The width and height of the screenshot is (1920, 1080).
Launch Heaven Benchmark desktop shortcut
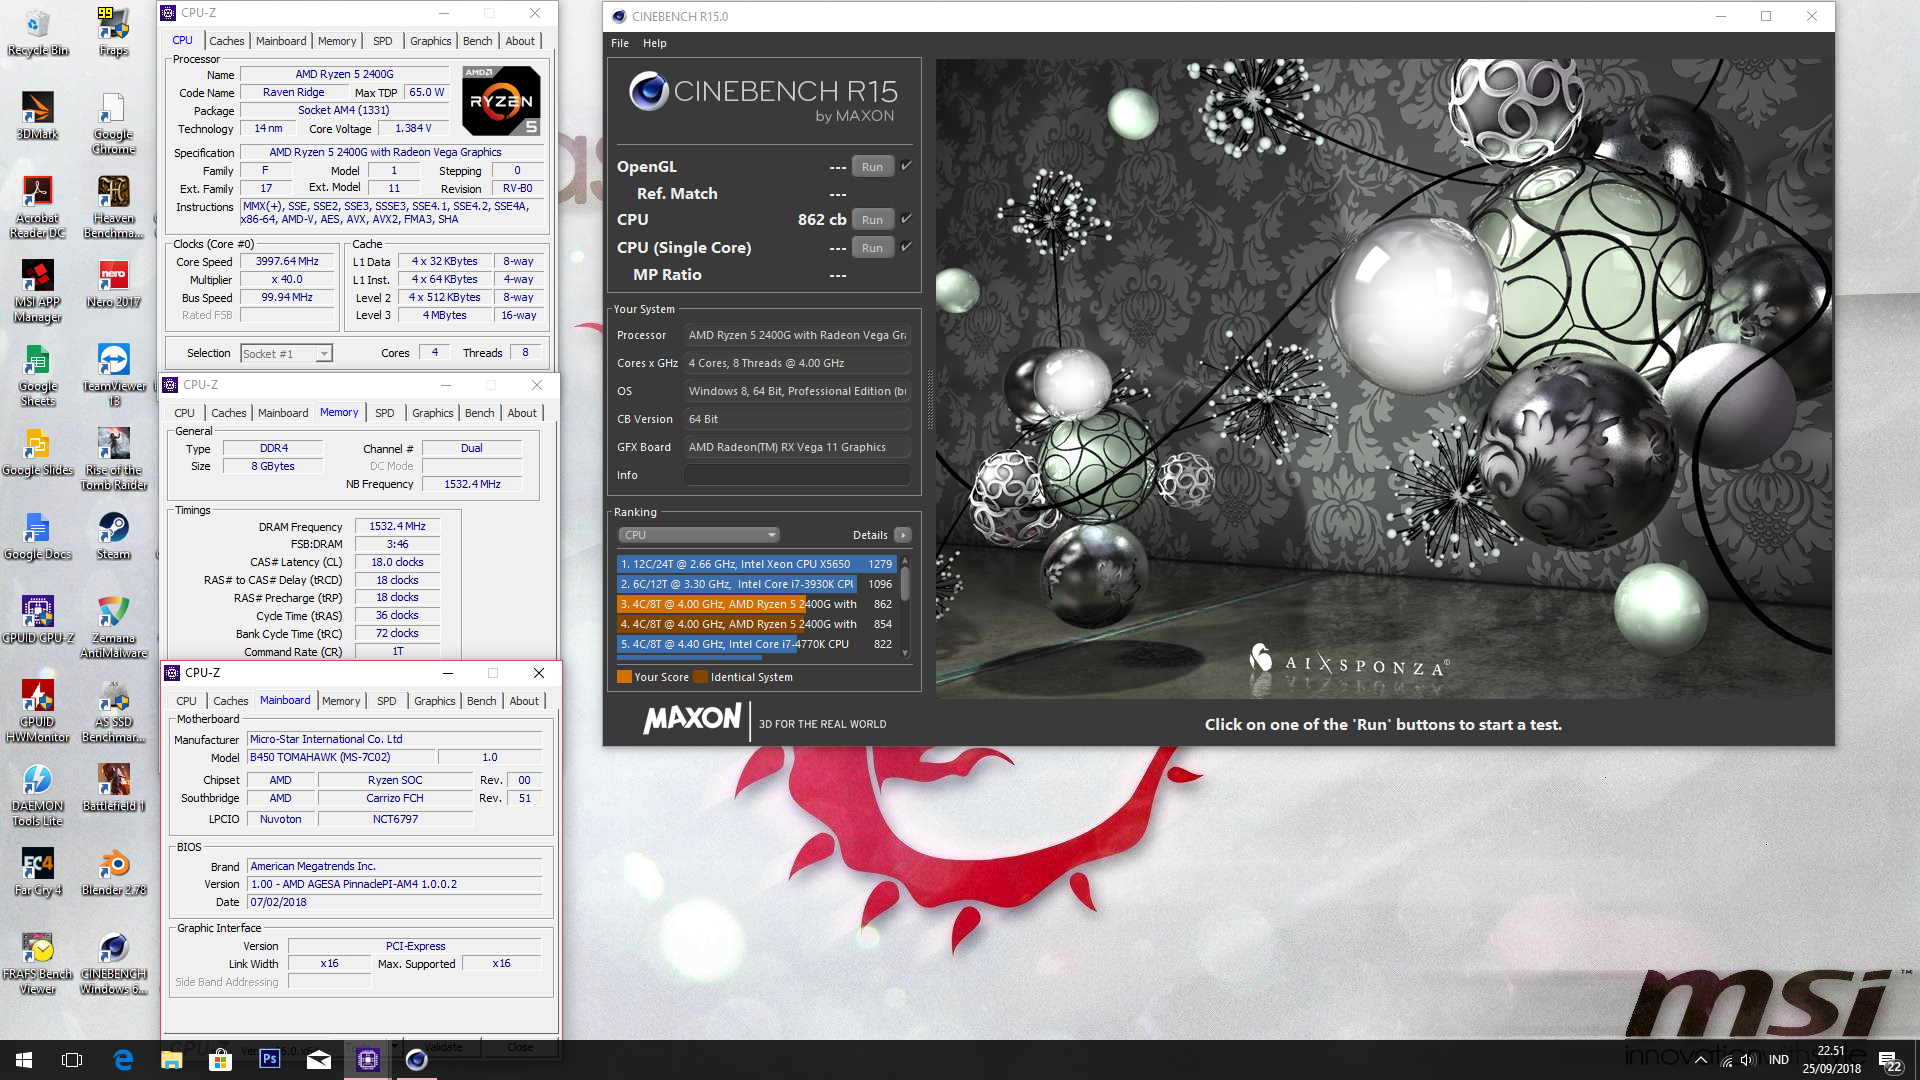tap(113, 208)
